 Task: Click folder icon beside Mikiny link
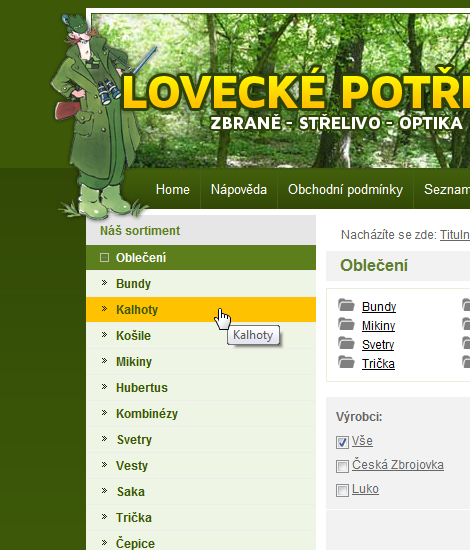pyautogui.click(x=347, y=324)
